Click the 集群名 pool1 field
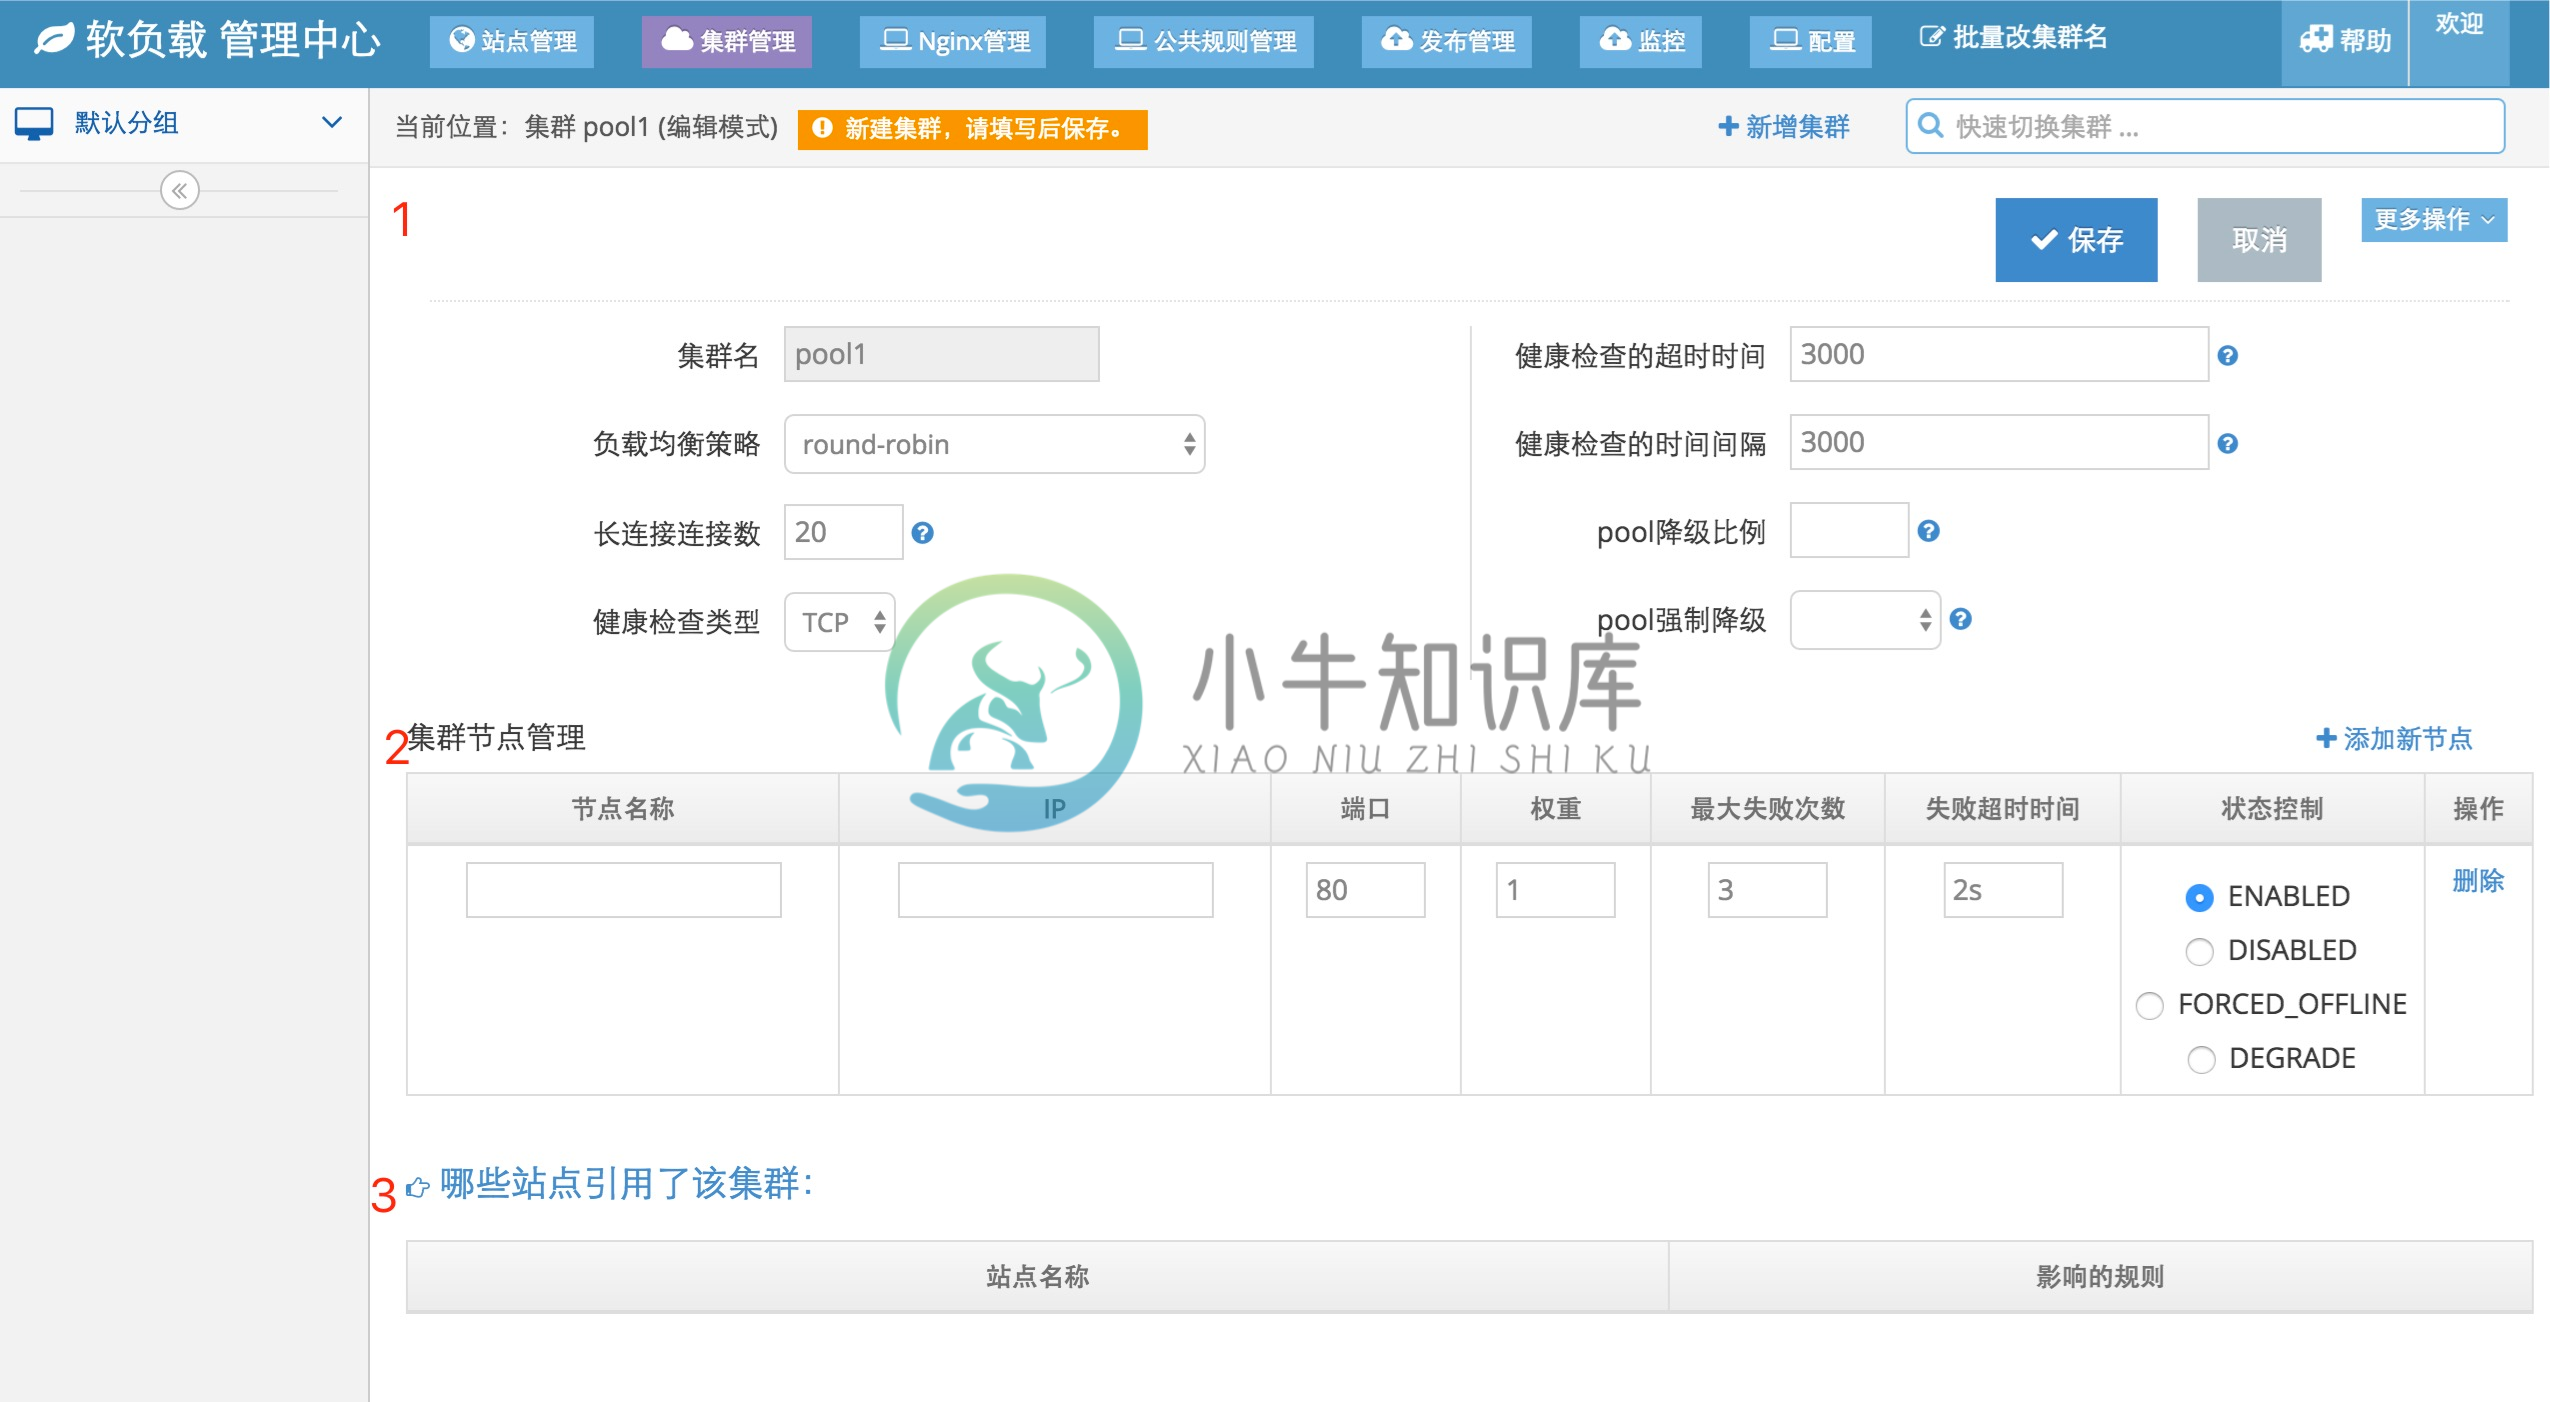Image resolution: width=2550 pixels, height=1402 pixels. click(x=941, y=354)
